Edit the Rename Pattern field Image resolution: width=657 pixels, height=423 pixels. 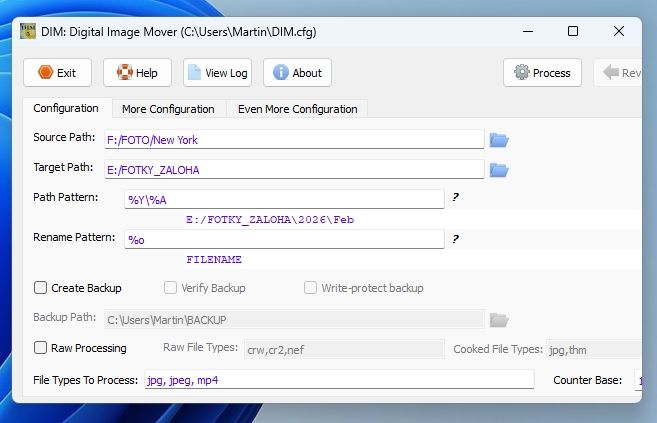284,240
